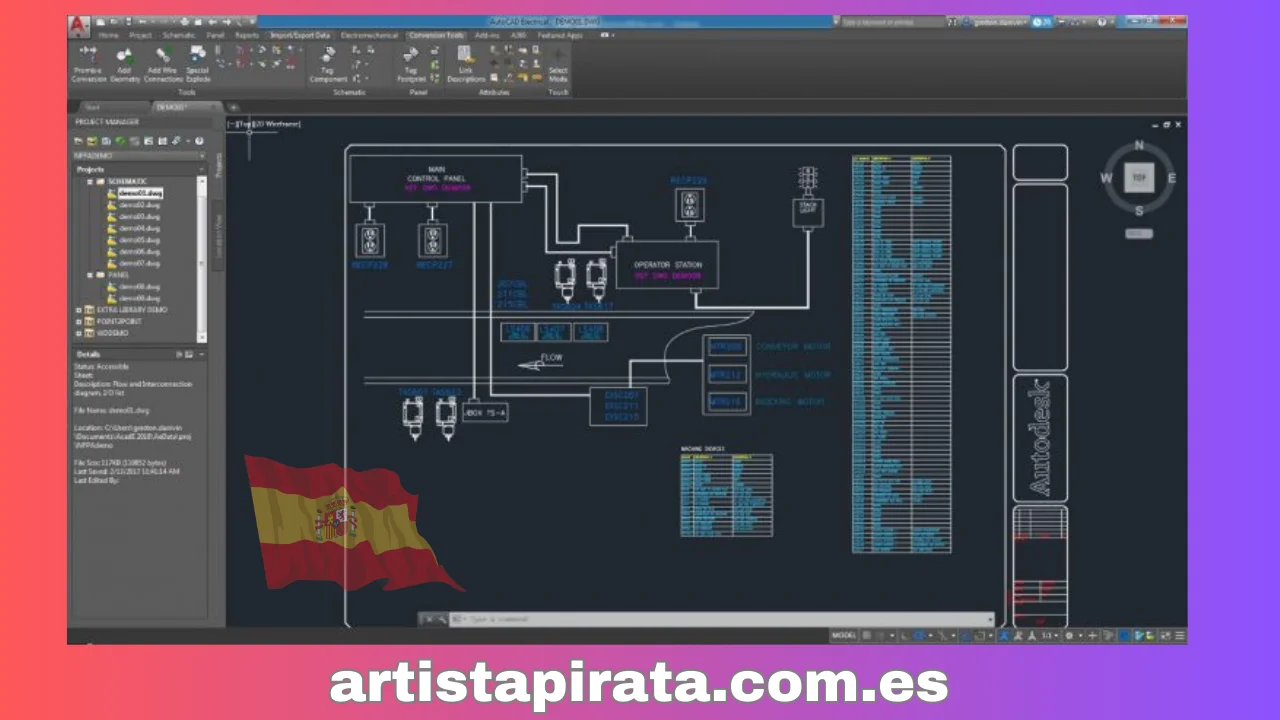
Task: Select demo02.dwg in the project tree
Action: [139, 205]
